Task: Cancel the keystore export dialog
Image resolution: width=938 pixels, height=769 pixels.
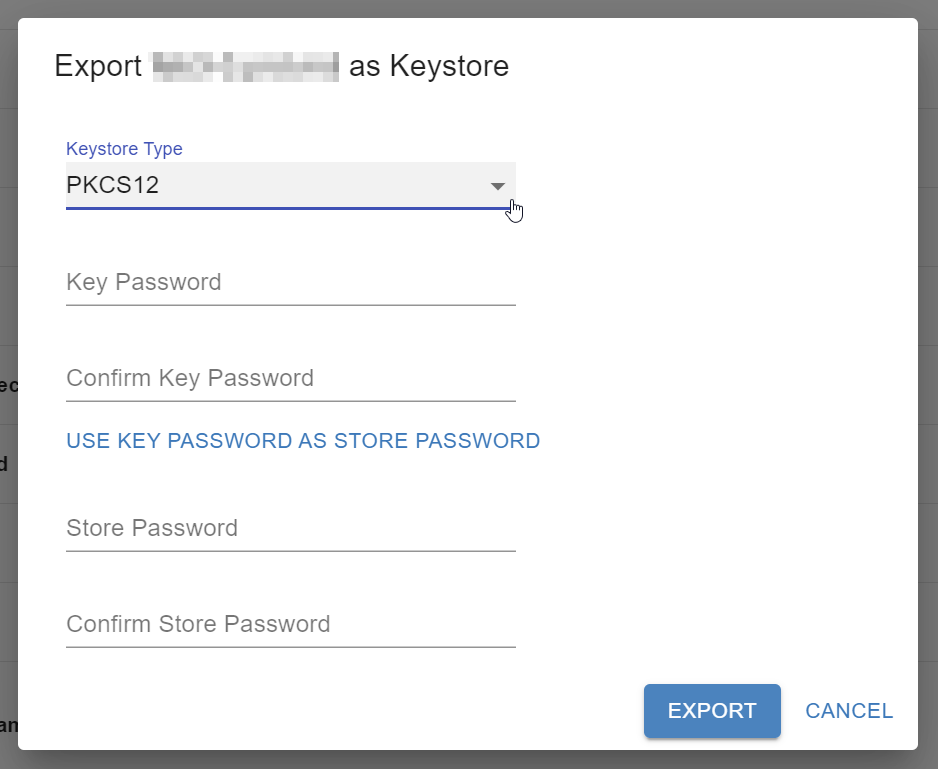Action: point(849,711)
